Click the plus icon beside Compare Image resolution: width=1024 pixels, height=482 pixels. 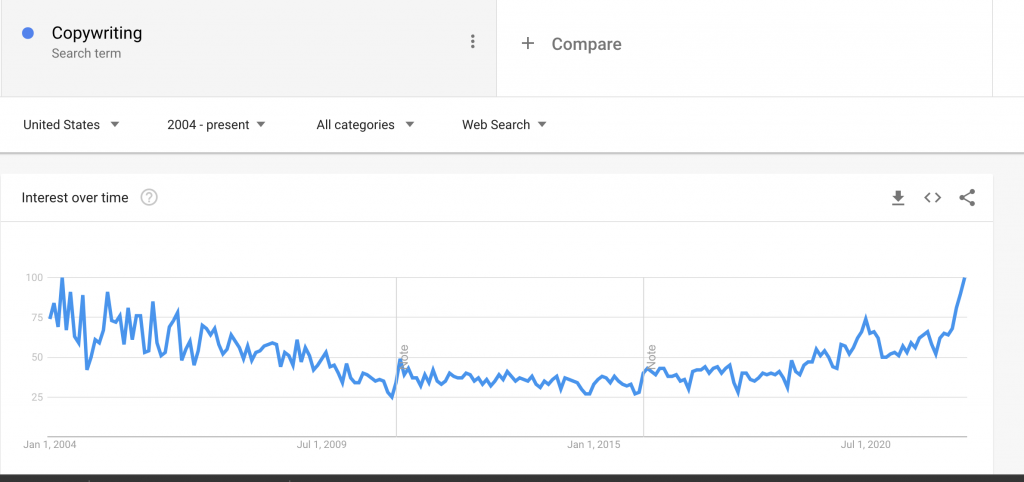pyautogui.click(x=528, y=44)
